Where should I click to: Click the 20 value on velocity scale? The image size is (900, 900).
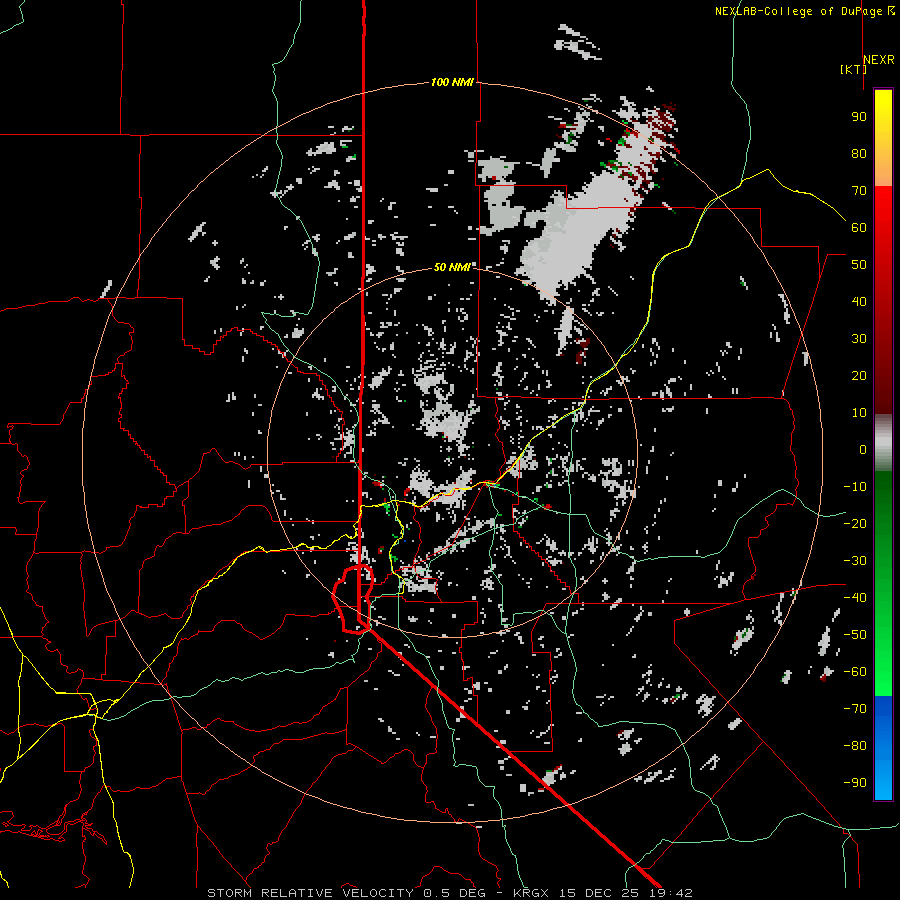[859, 376]
